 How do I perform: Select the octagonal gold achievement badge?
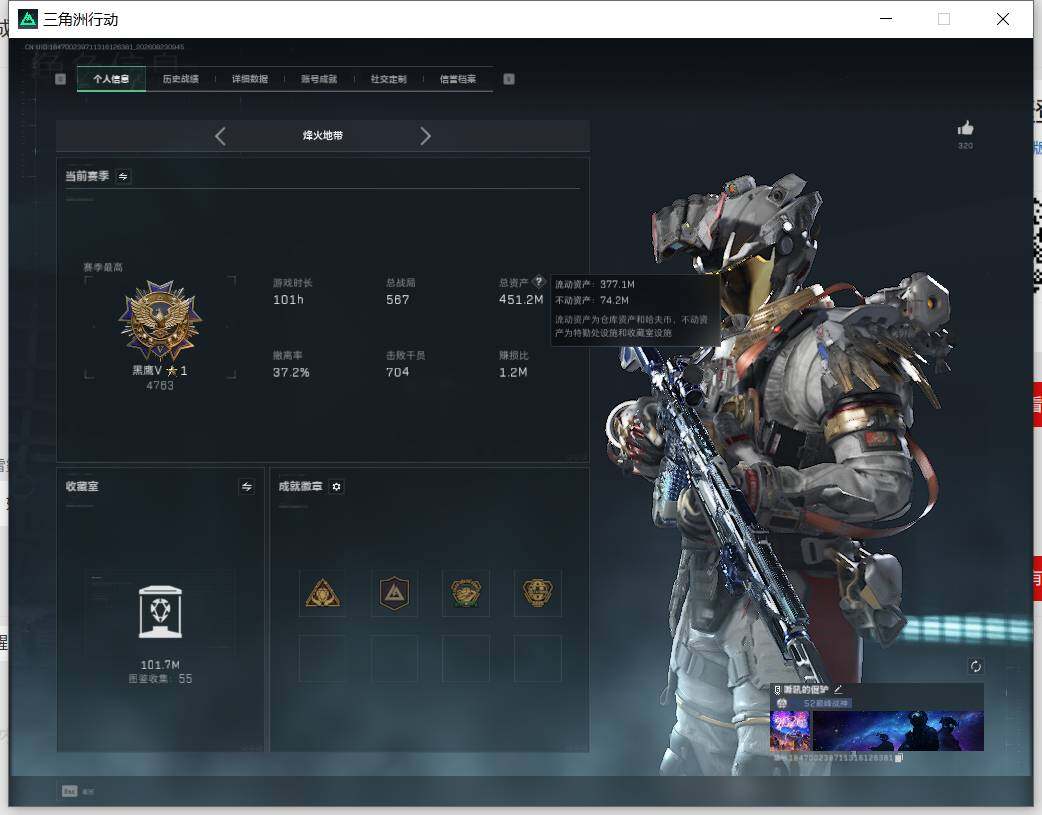pyautogui.click(x=538, y=593)
